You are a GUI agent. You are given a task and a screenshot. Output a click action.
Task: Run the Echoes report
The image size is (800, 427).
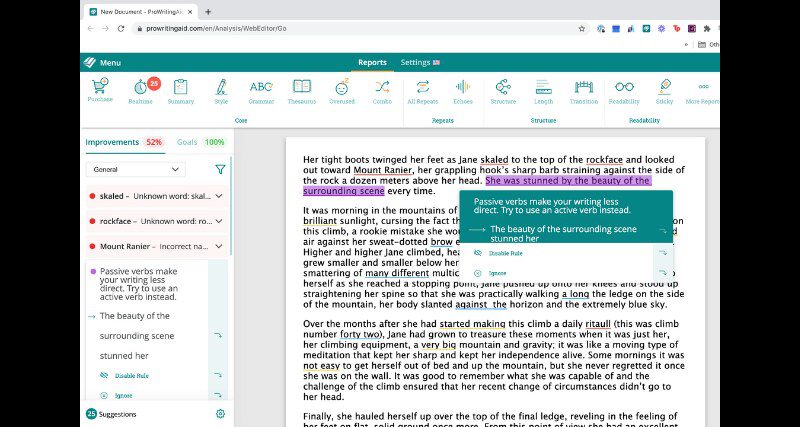(463, 92)
